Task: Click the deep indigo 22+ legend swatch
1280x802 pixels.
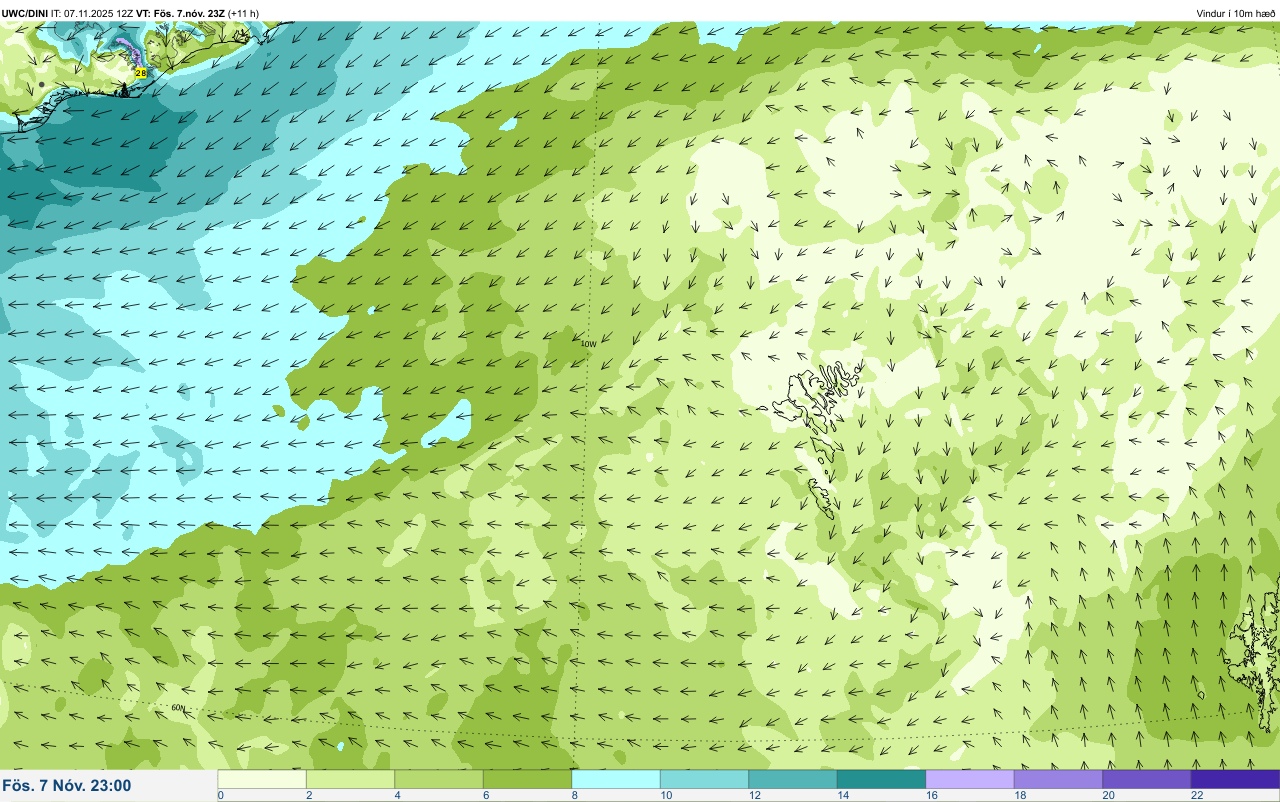Action: (1235, 779)
